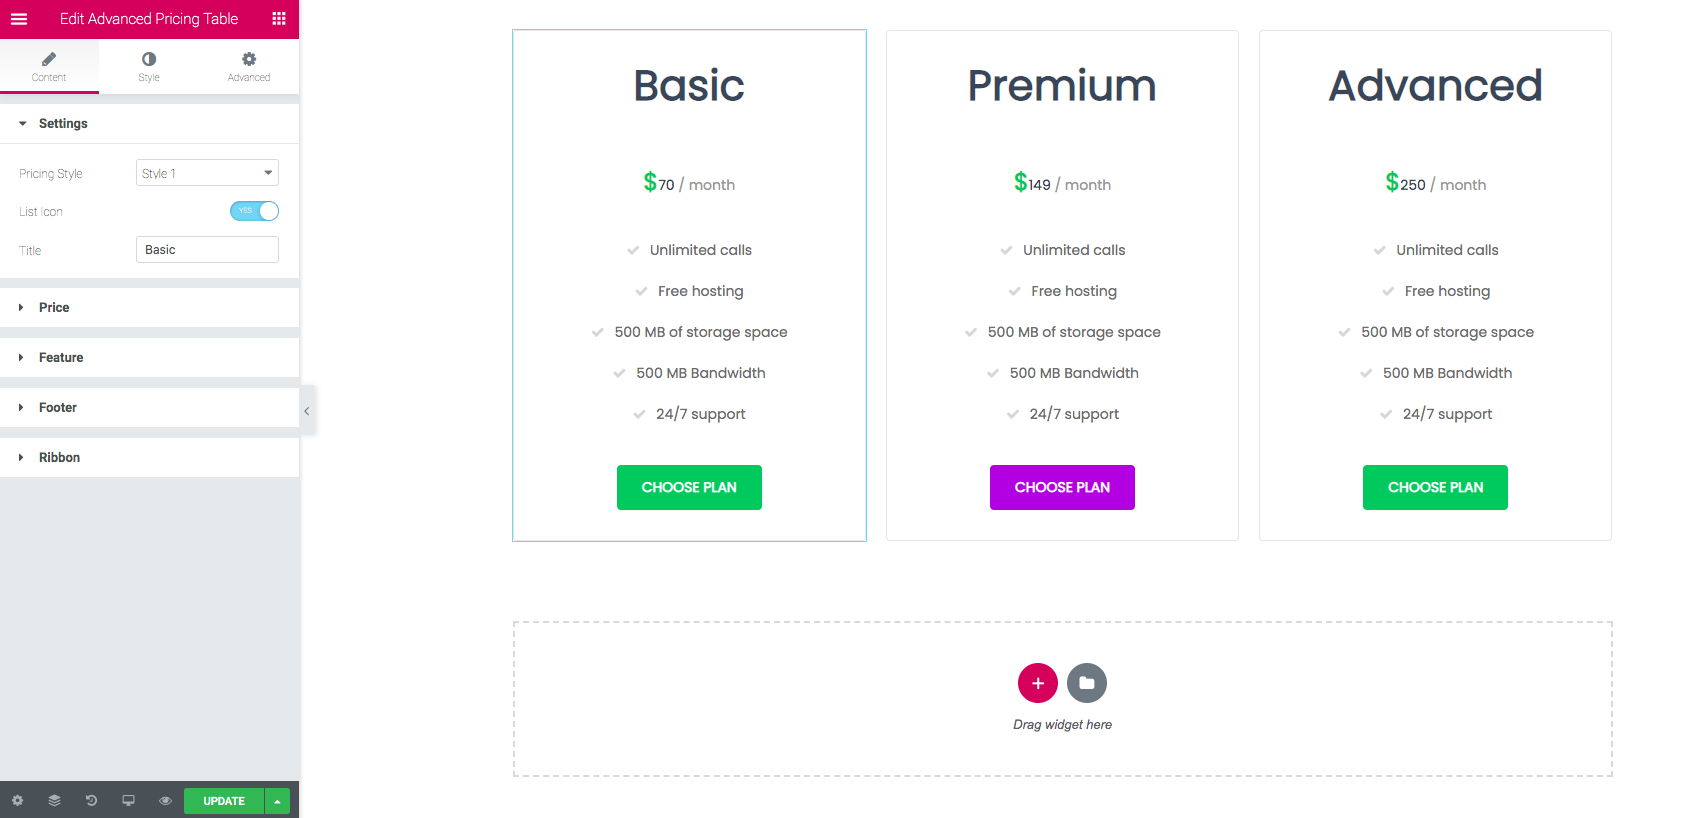1697x818 pixels.
Task: Open the History icon in footer
Action: point(91,801)
